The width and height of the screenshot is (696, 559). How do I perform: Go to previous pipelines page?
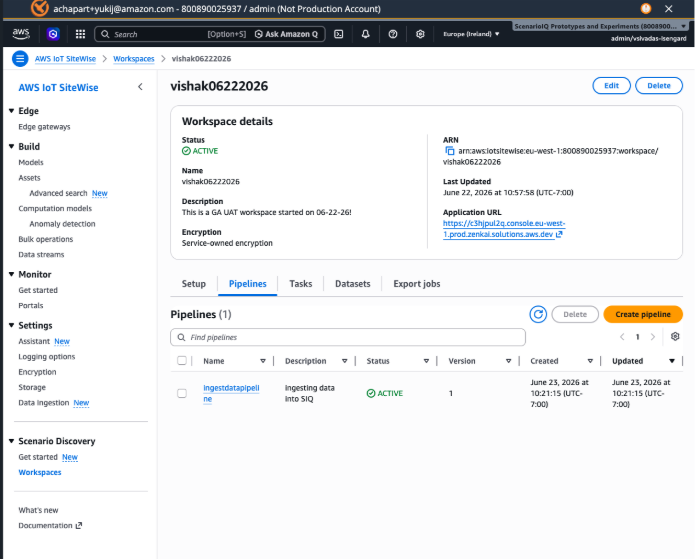(622, 337)
